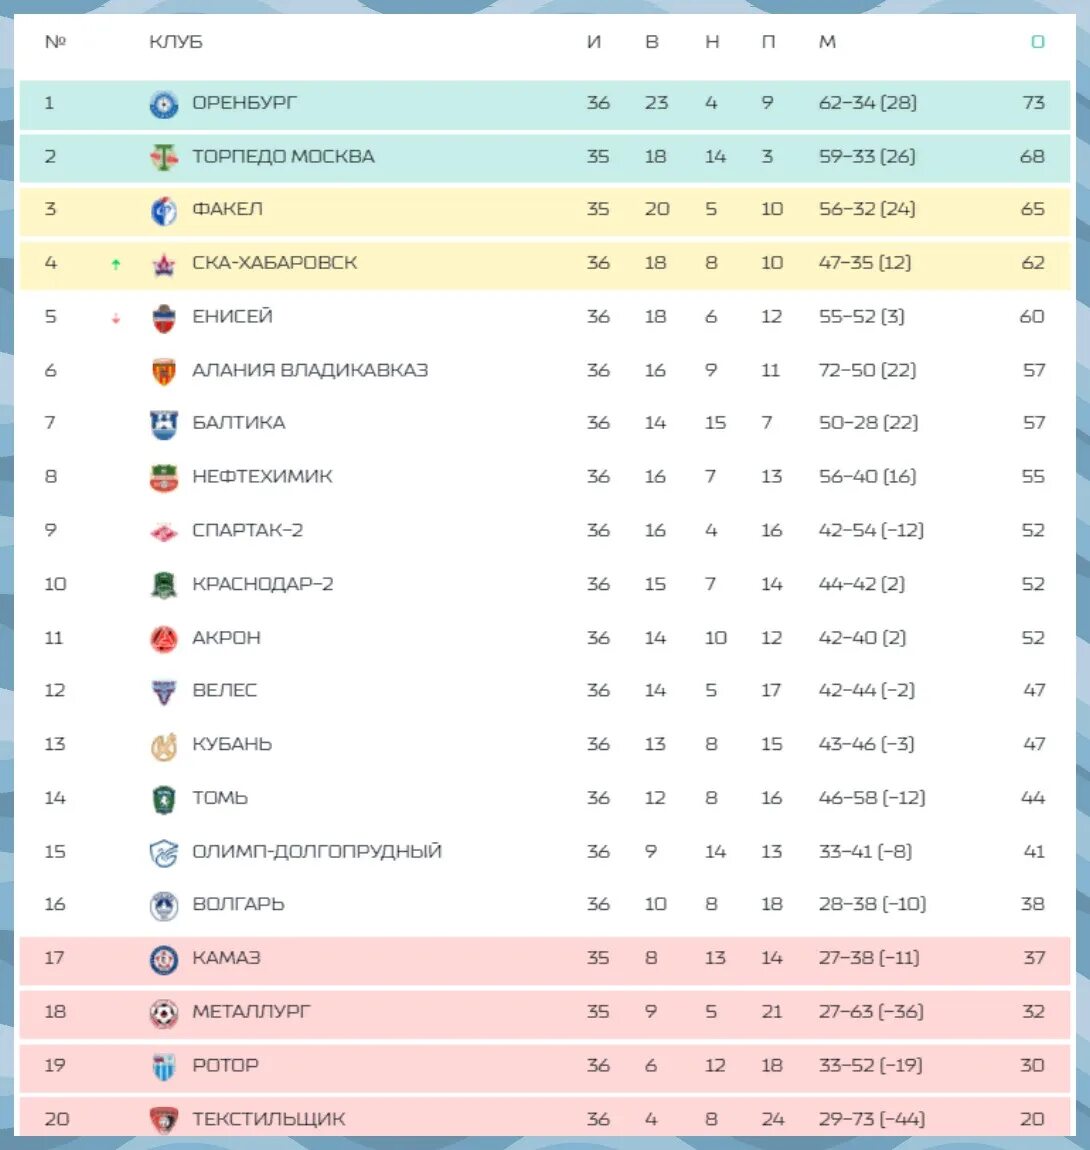This screenshot has width=1090, height=1150.
Task: Open the Олимп-Долгопрудный team link
Action: coord(317,851)
